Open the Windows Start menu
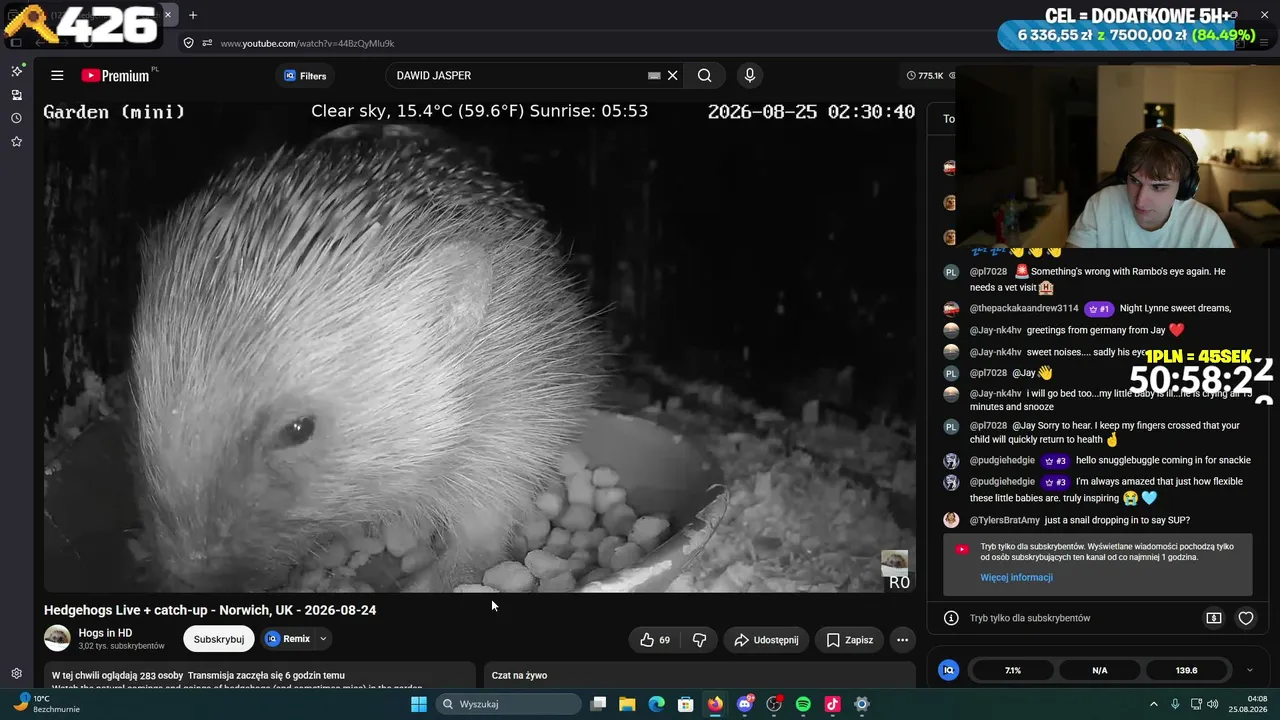This screenshot has width=1280, height=720. [419, 704]
